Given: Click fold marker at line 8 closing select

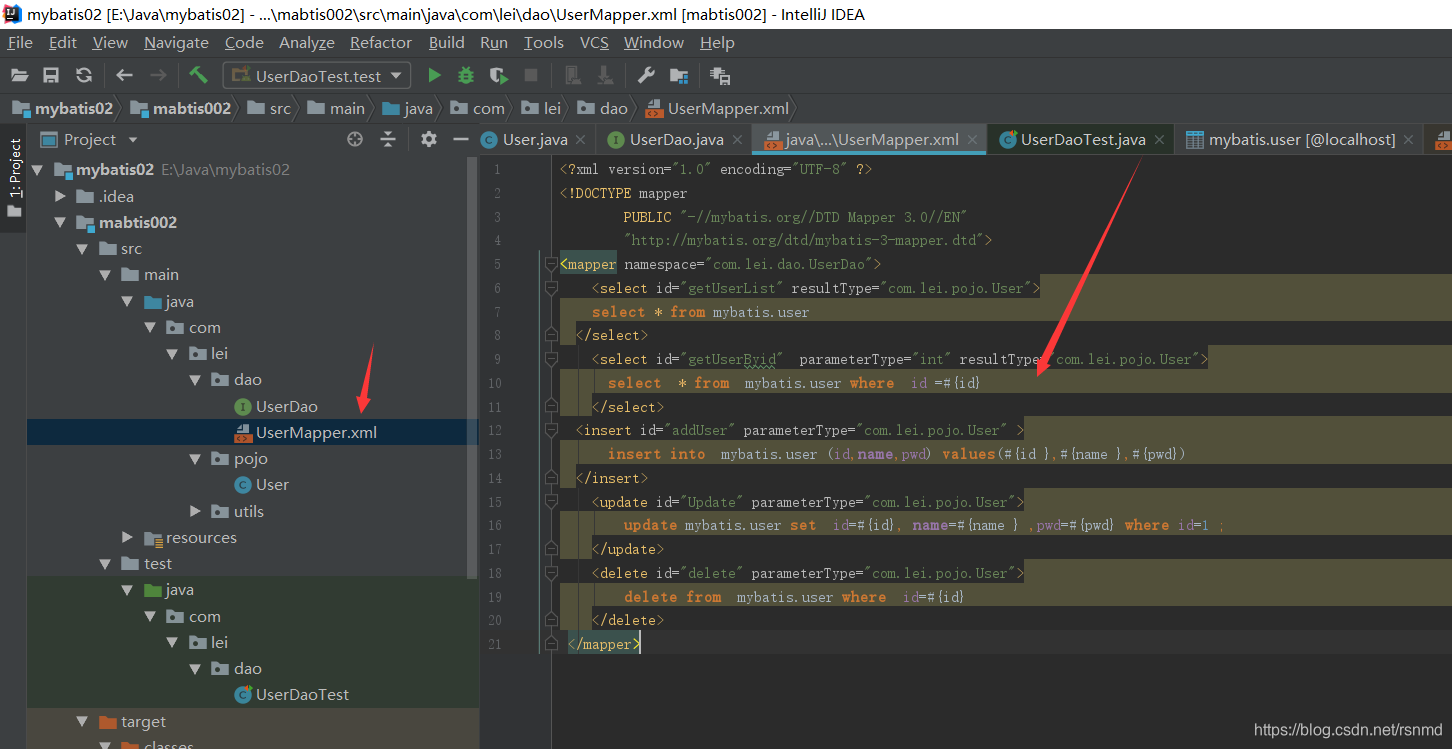Looking at the screenshot, I should (551, 336).
